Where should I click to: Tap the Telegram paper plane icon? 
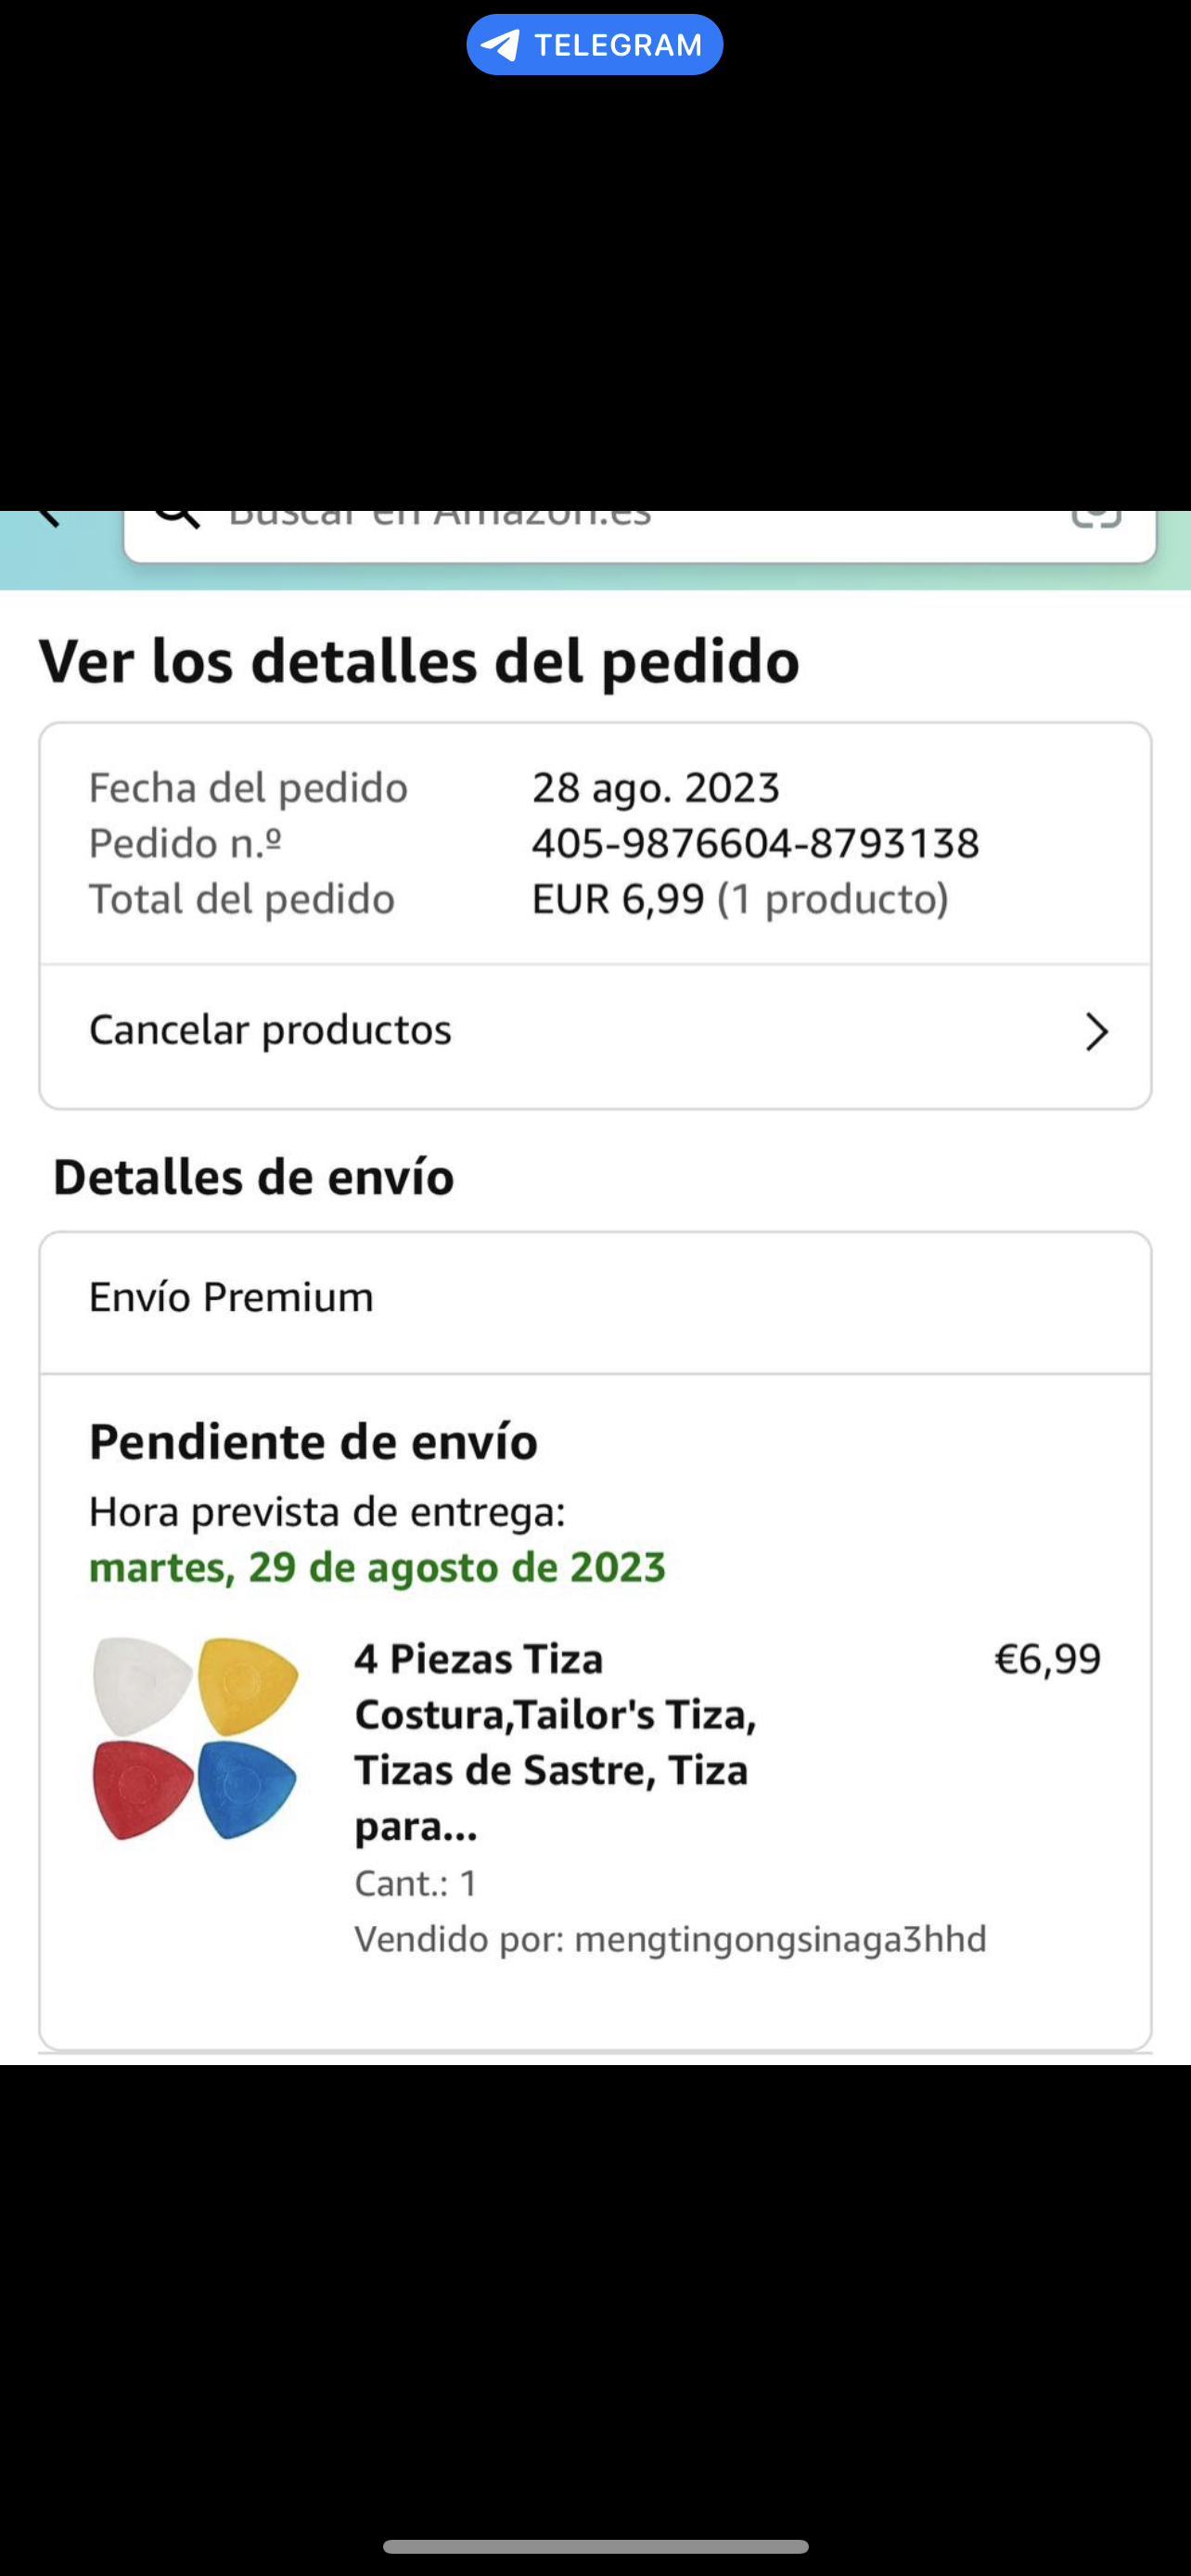pyautogui.click(x=500, y=45)
